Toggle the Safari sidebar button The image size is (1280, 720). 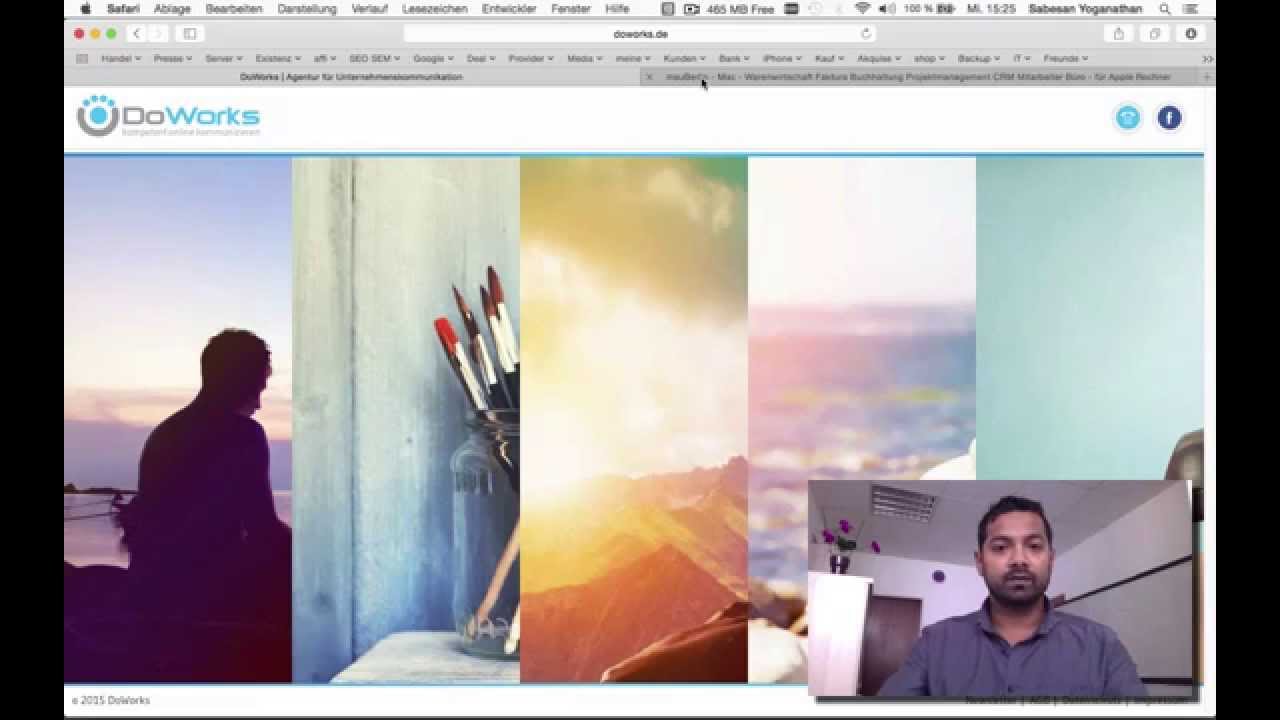(189, 33)
